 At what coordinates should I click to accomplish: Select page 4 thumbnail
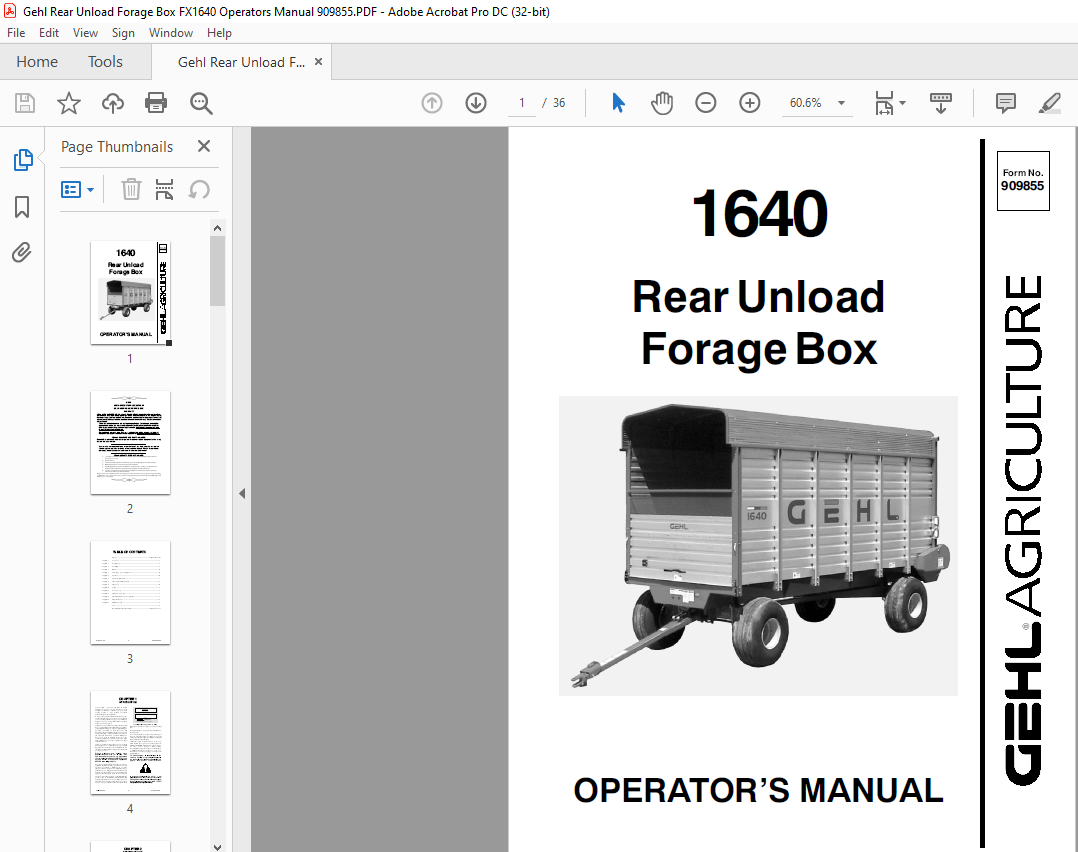(x=131, y=742)
